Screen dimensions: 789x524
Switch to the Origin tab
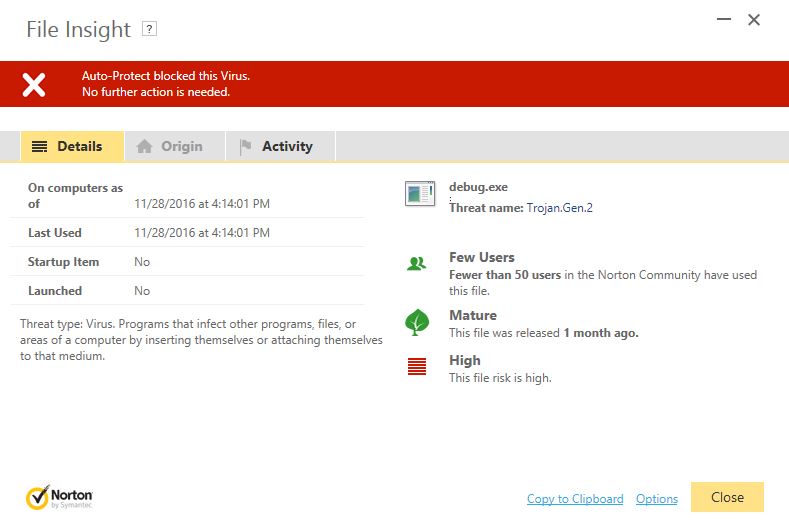pyautogui.click(x=181, y=146)
